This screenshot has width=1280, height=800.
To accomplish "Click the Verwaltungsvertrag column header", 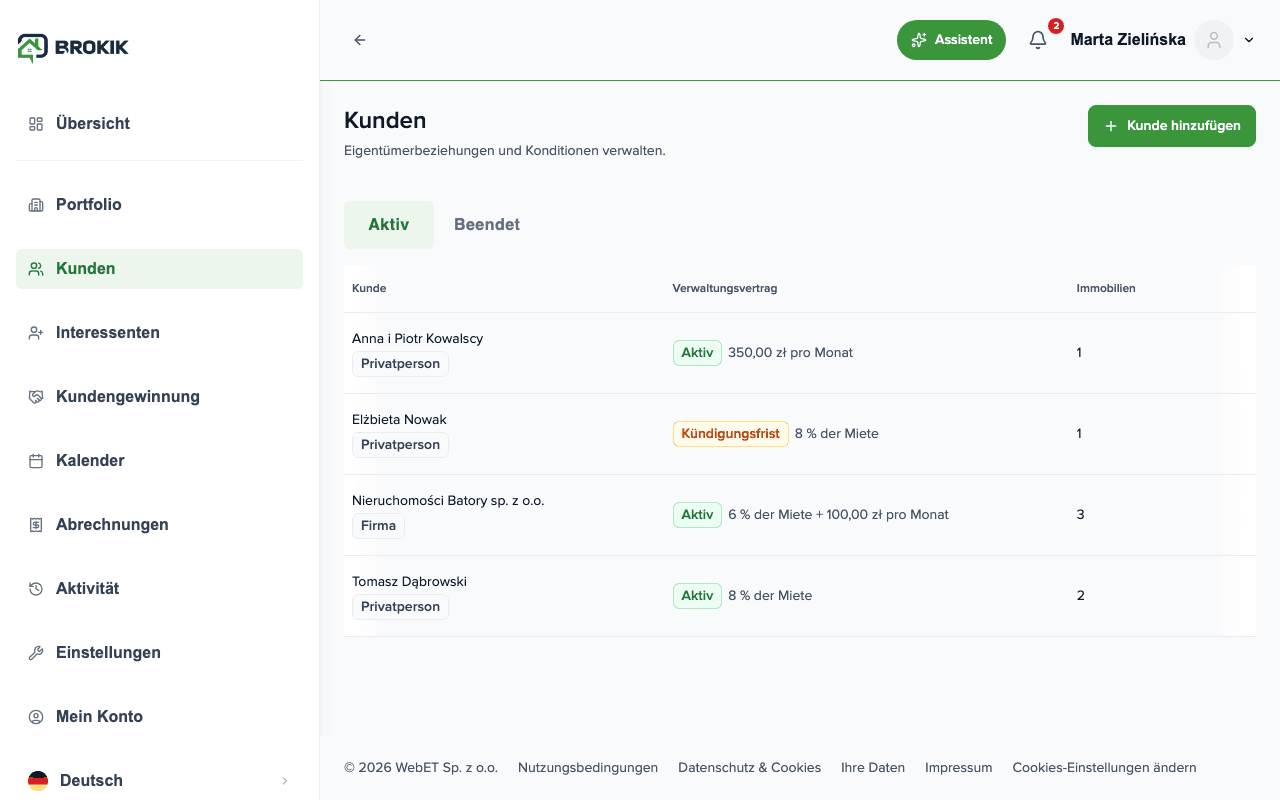I will coord(725,289).
